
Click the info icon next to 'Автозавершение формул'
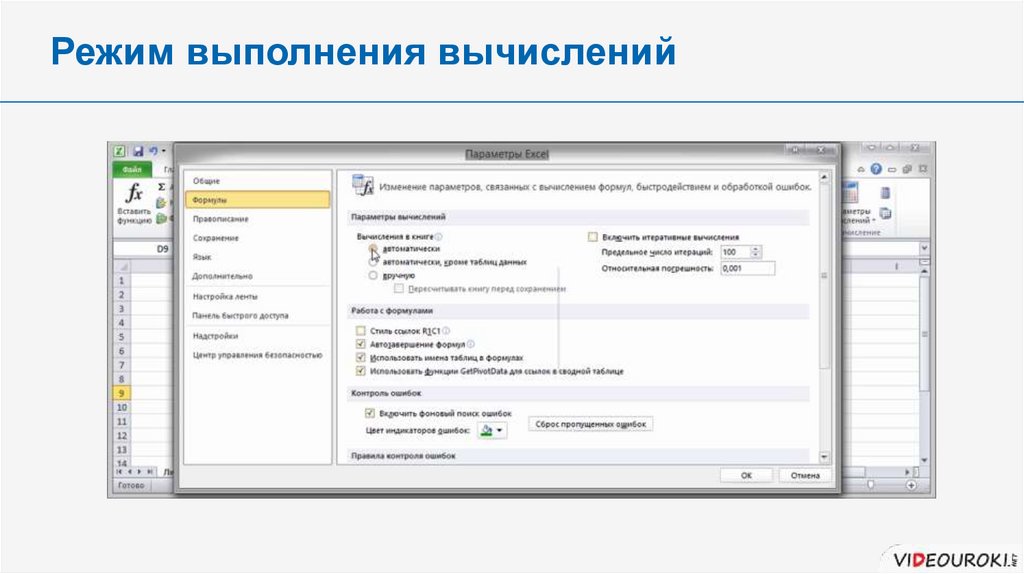click(x=471, y=344)
